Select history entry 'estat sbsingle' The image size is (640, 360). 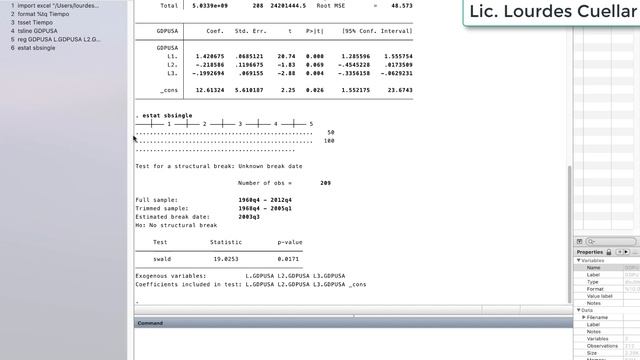tap(33, 48)
